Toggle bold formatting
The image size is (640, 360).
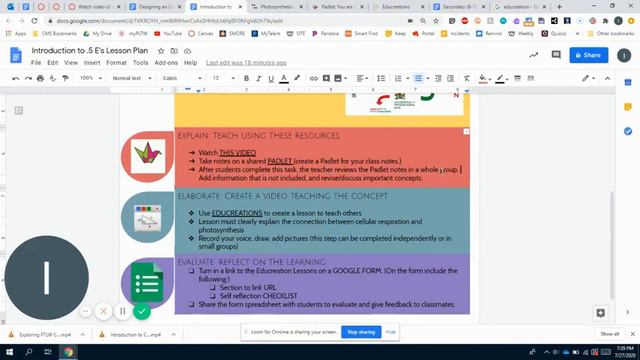(246, 78)
